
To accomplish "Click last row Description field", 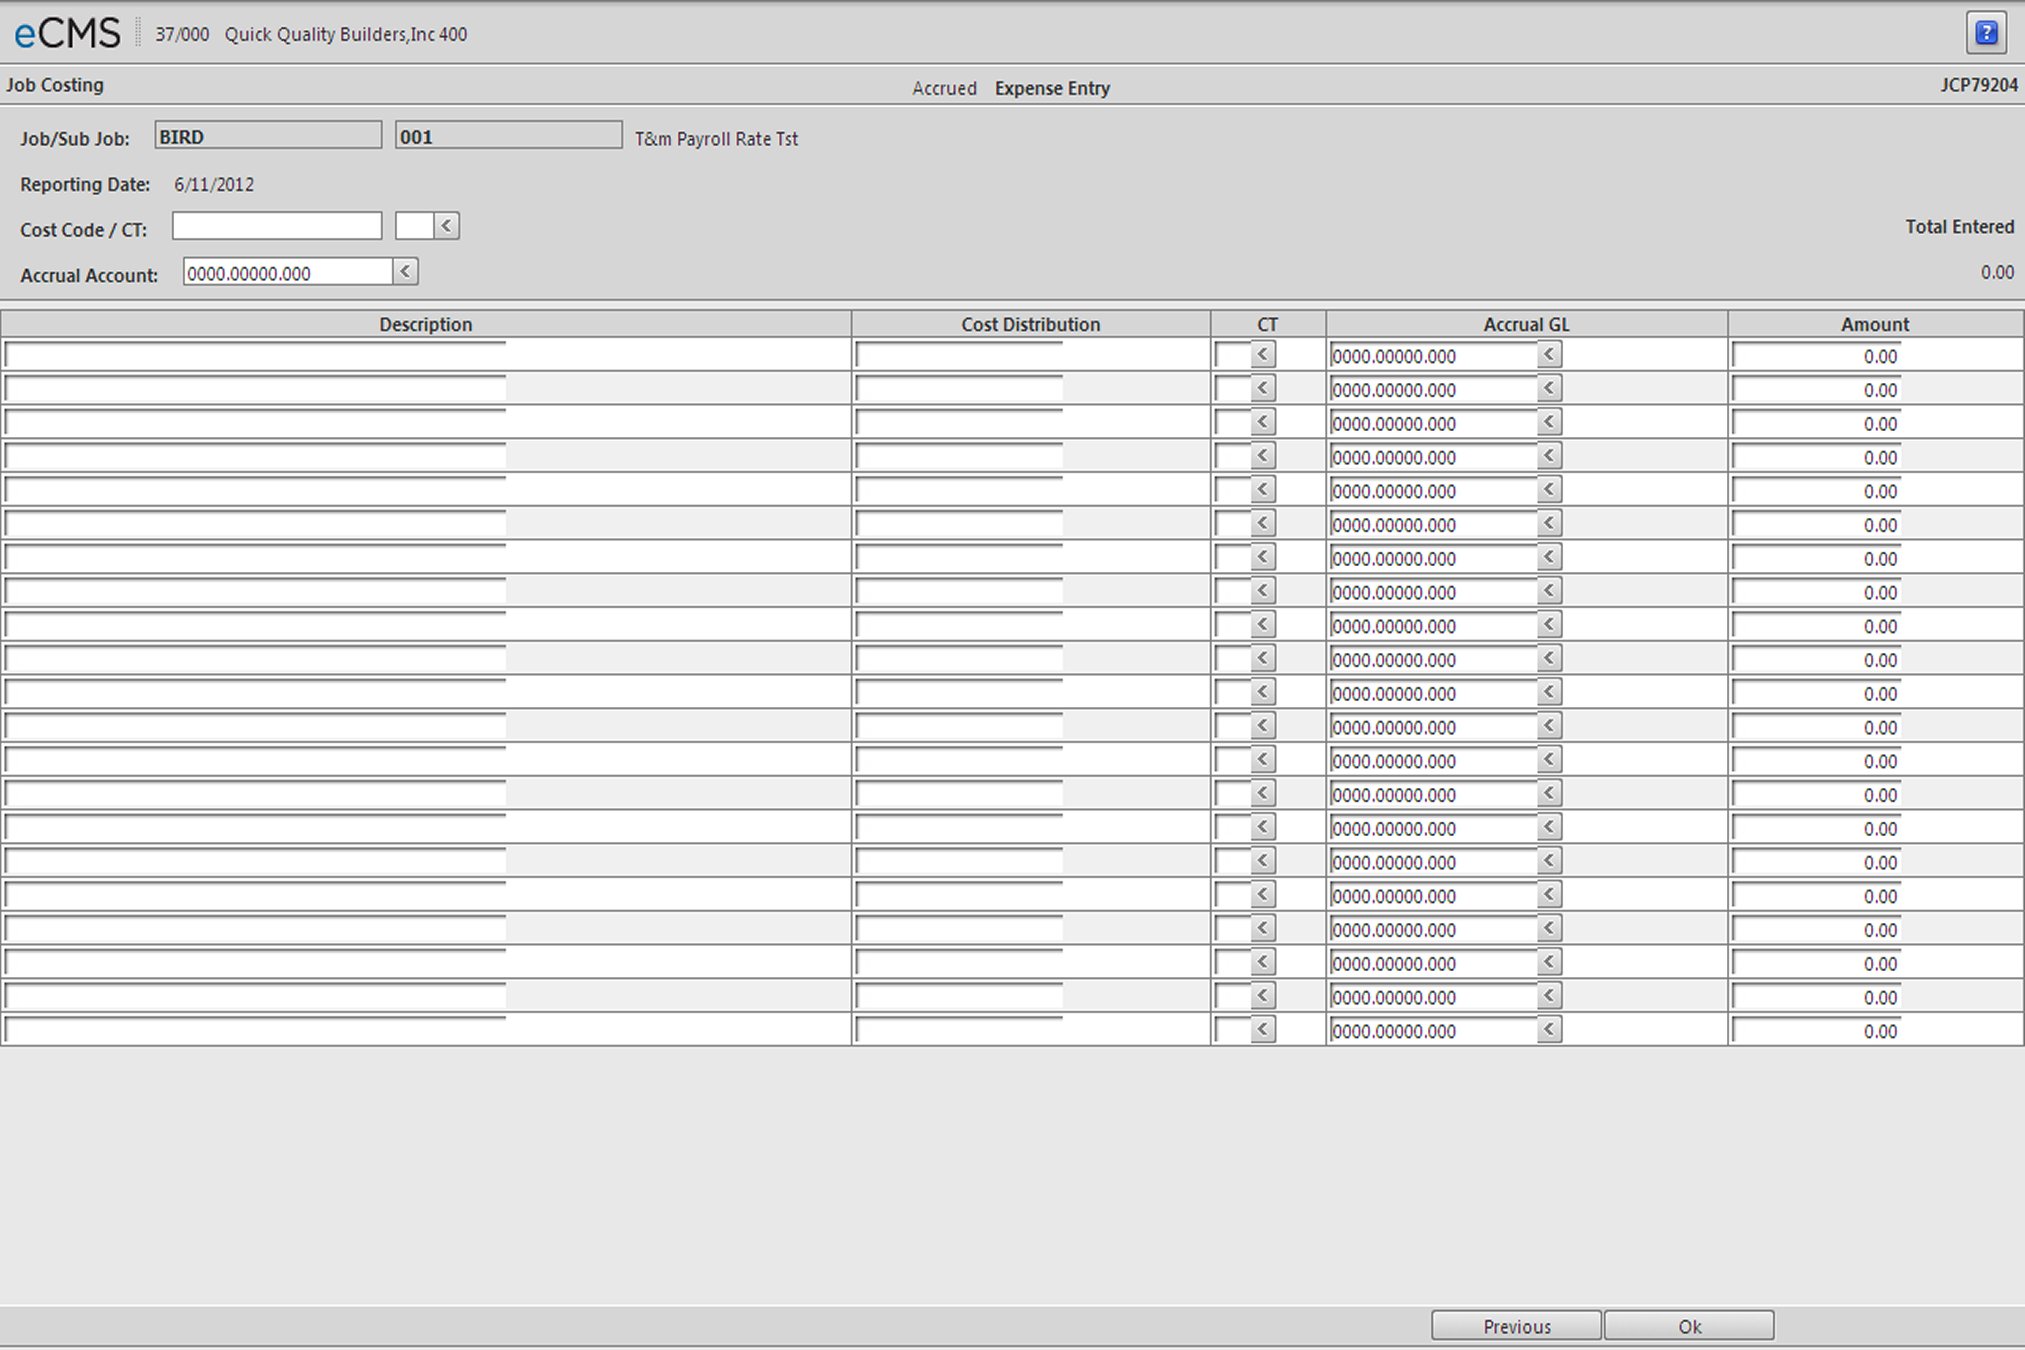I will [x=255, y=1030].
